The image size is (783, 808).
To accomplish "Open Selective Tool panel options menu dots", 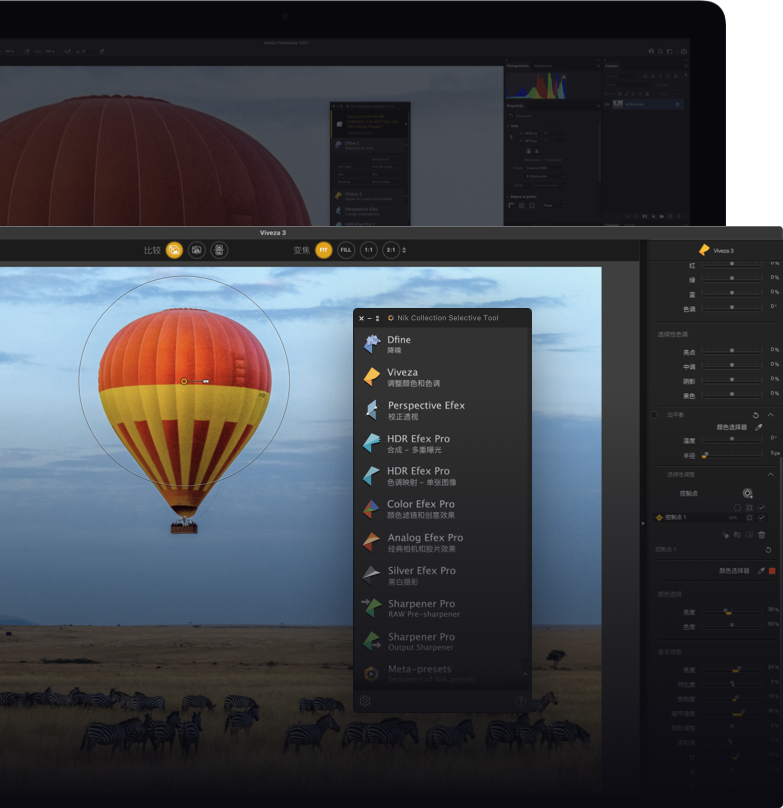I will click(377, 318).
